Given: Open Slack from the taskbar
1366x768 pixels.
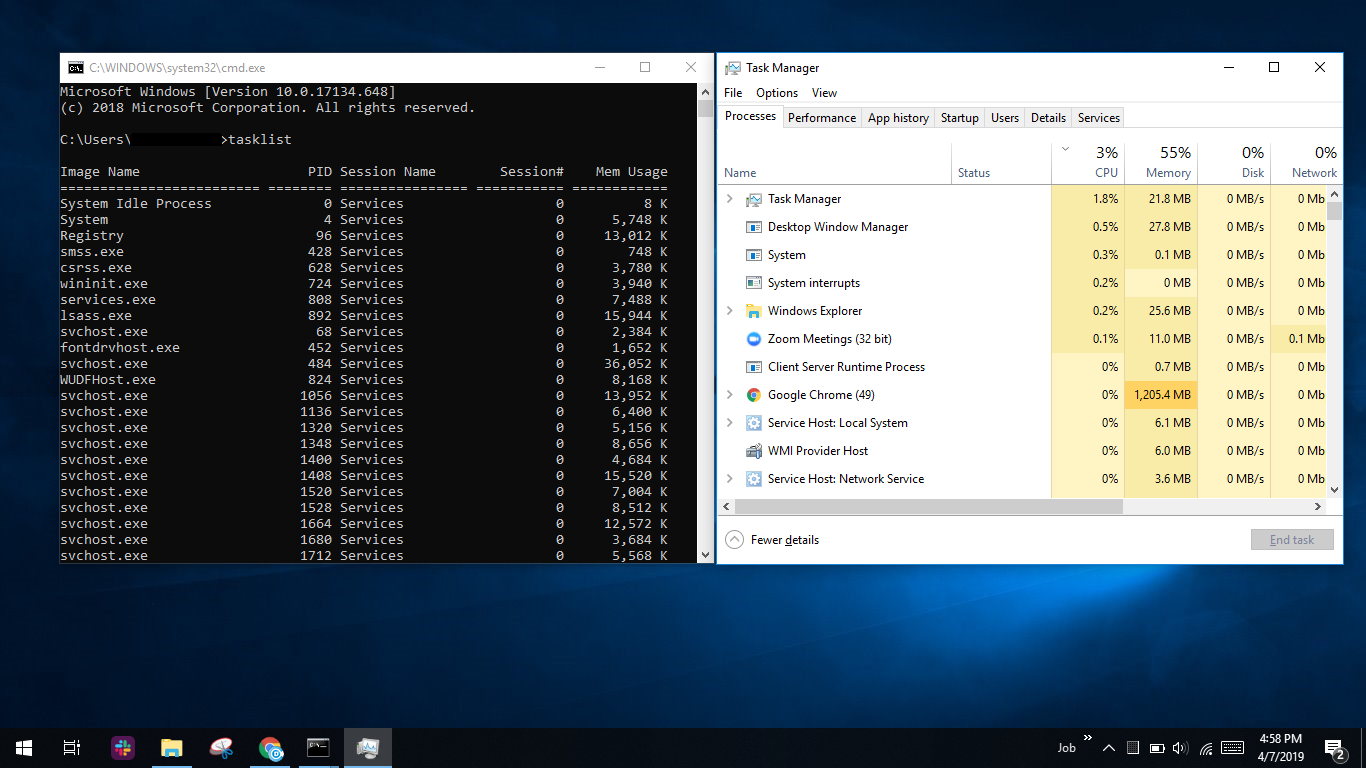Looking at the screenshot, I should coord(123,747).
